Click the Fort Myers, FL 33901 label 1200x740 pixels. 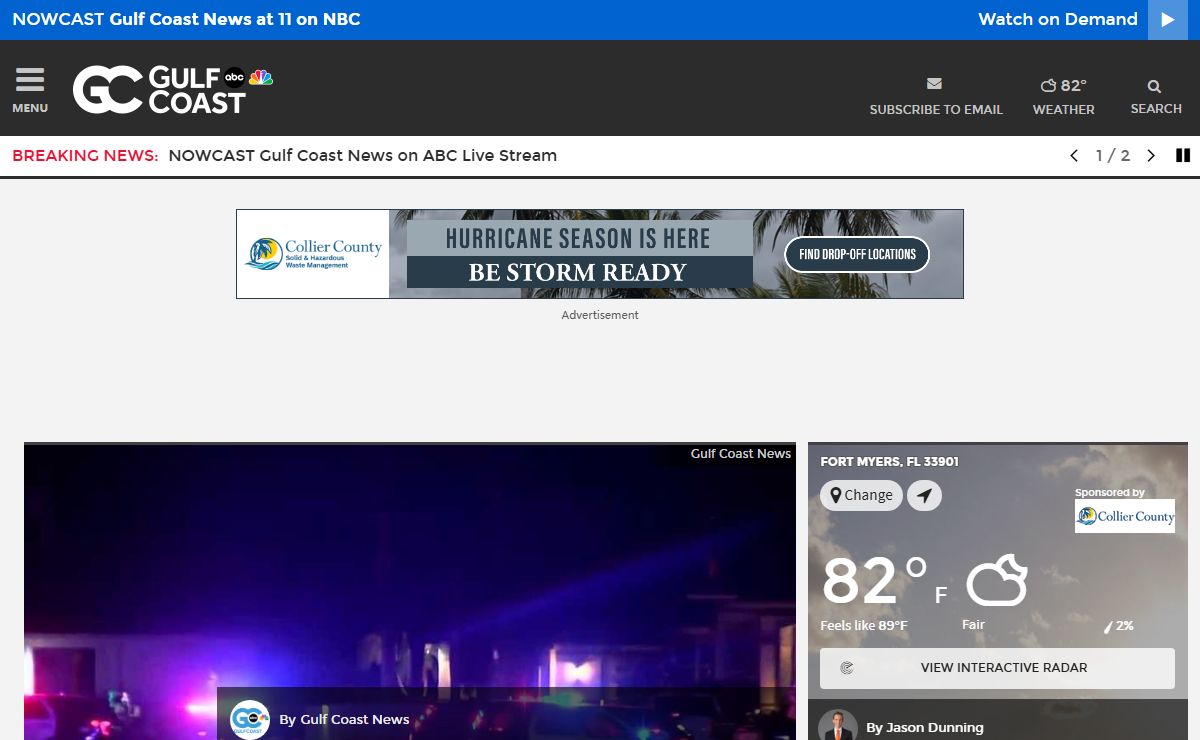point(889,462)
